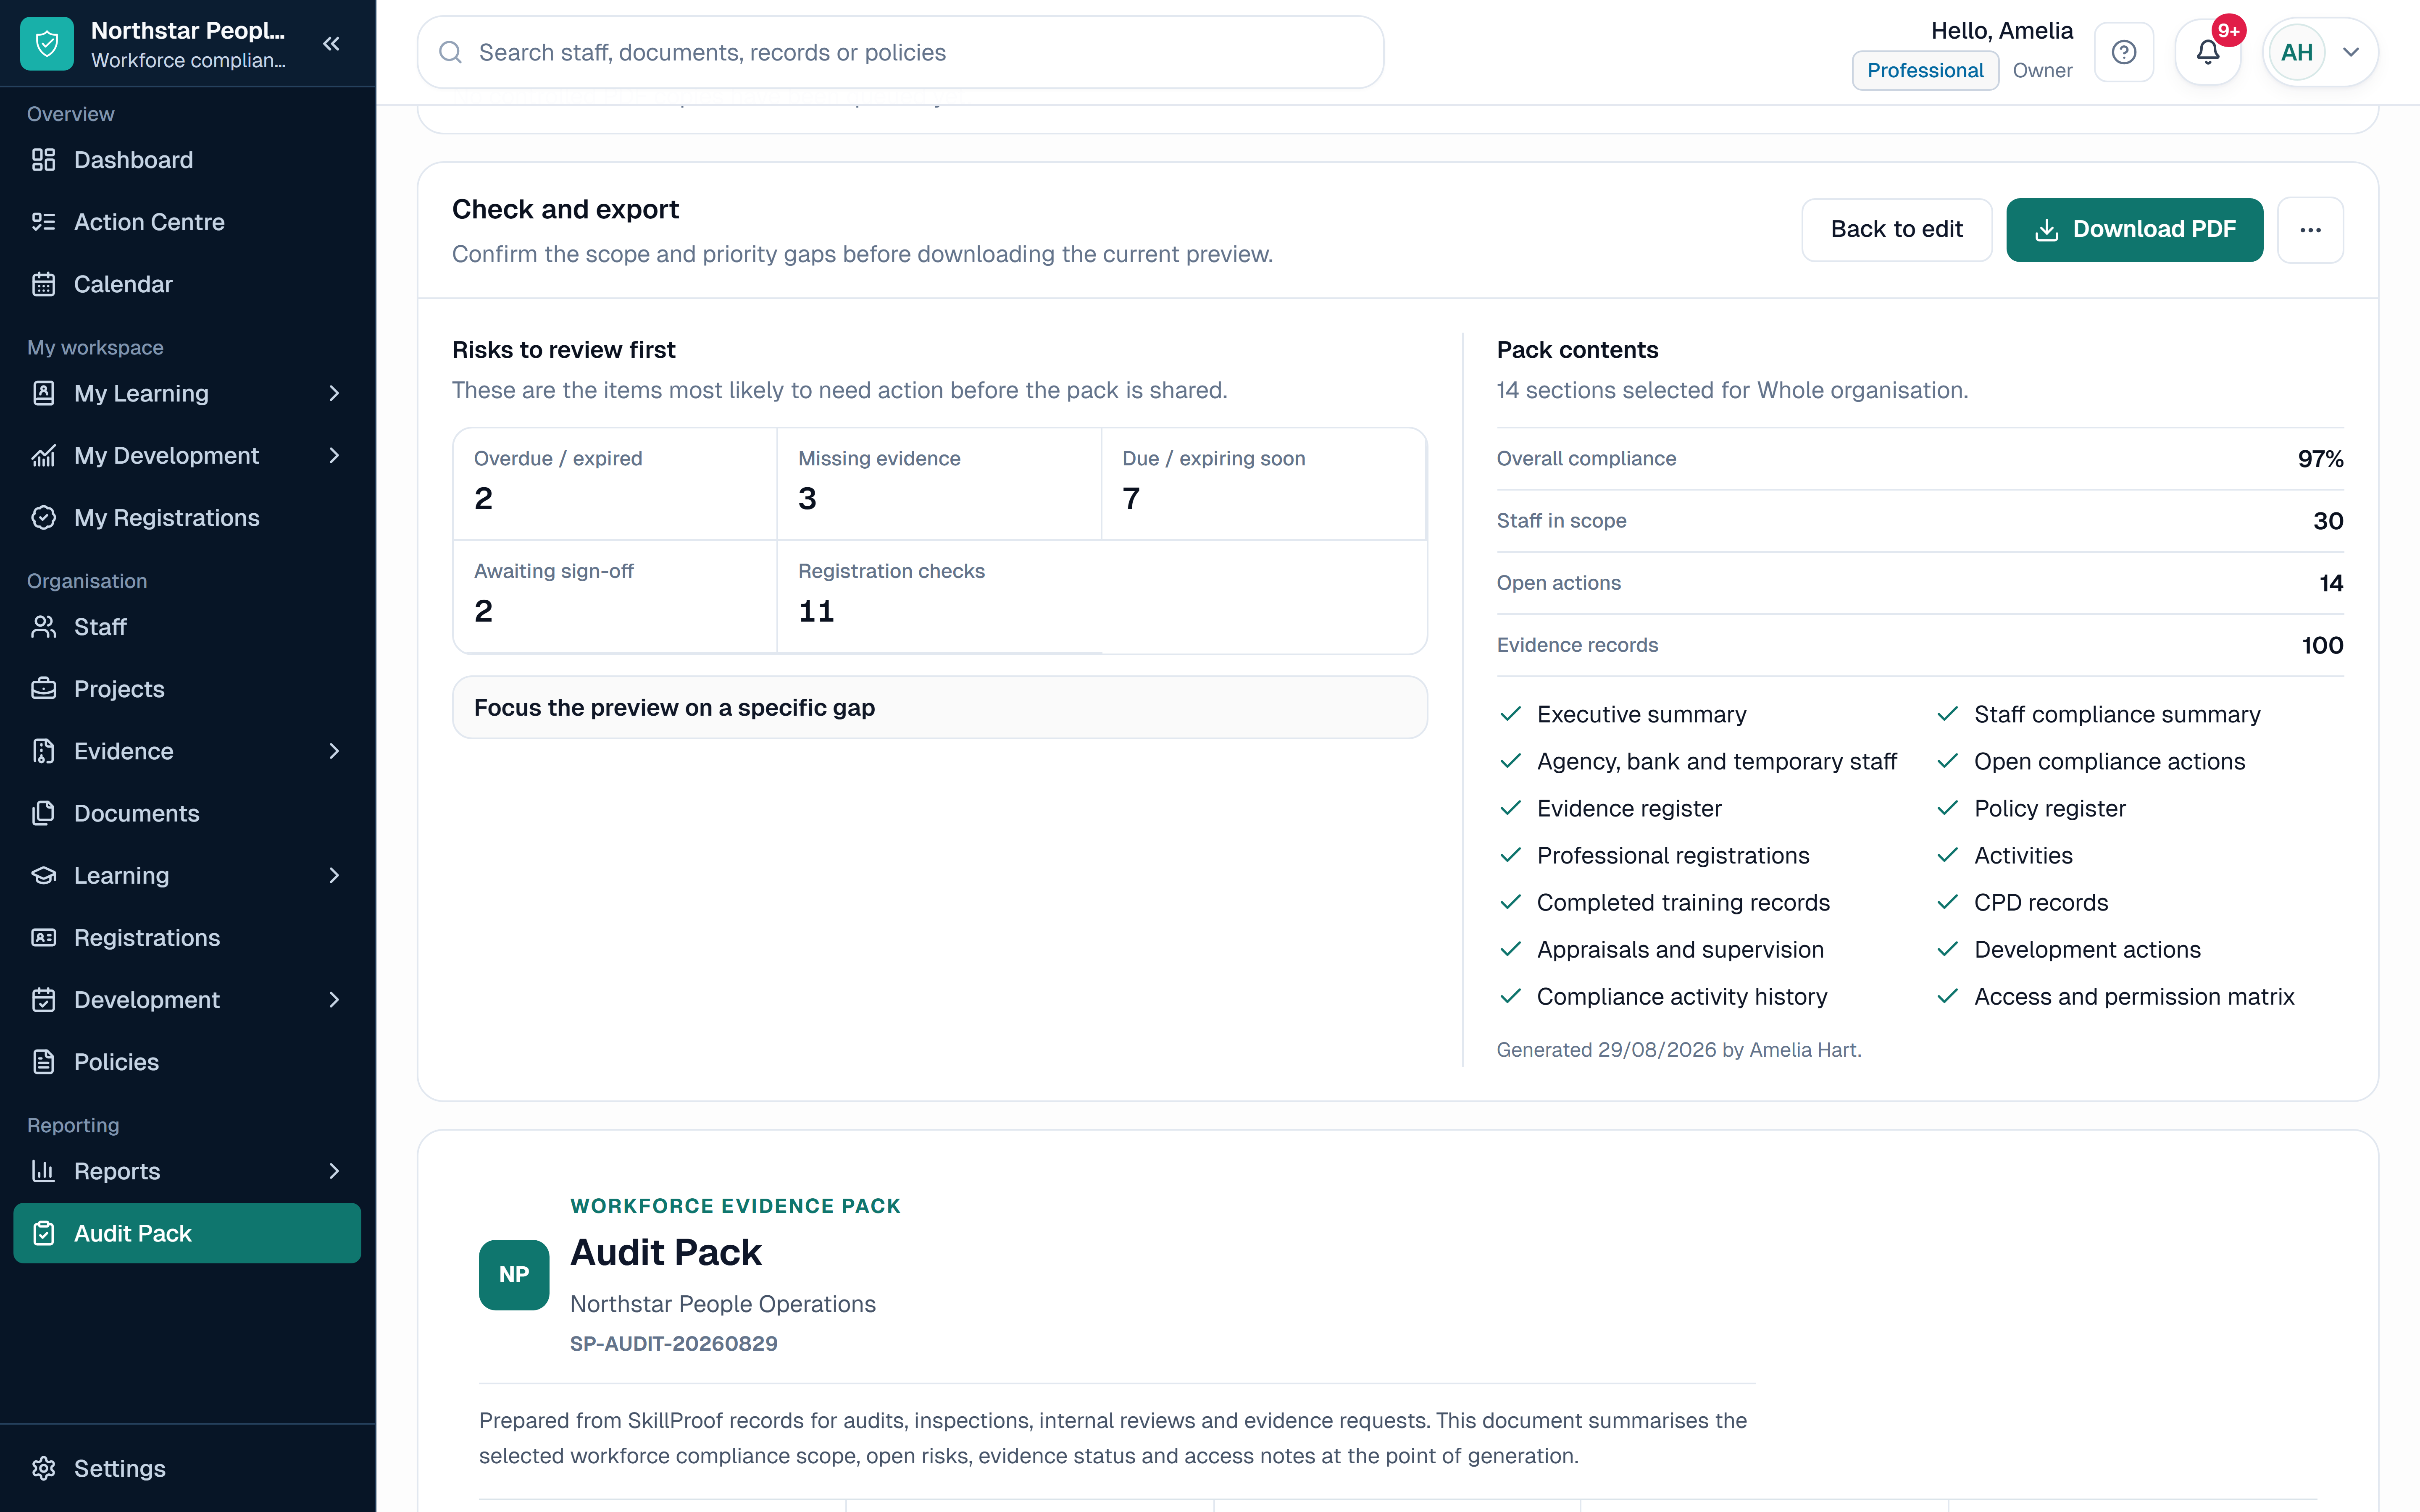The height and width of the screenshot is (1512, 2420).
Task: Open the Awaiting sign-off card
Action: coord(615,597)
